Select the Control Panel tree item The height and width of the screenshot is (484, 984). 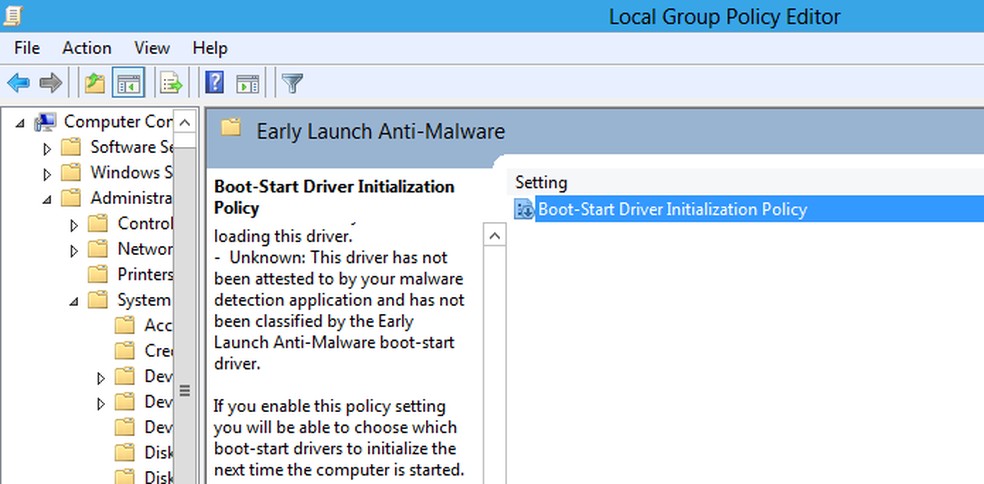(x=145, y=223)
